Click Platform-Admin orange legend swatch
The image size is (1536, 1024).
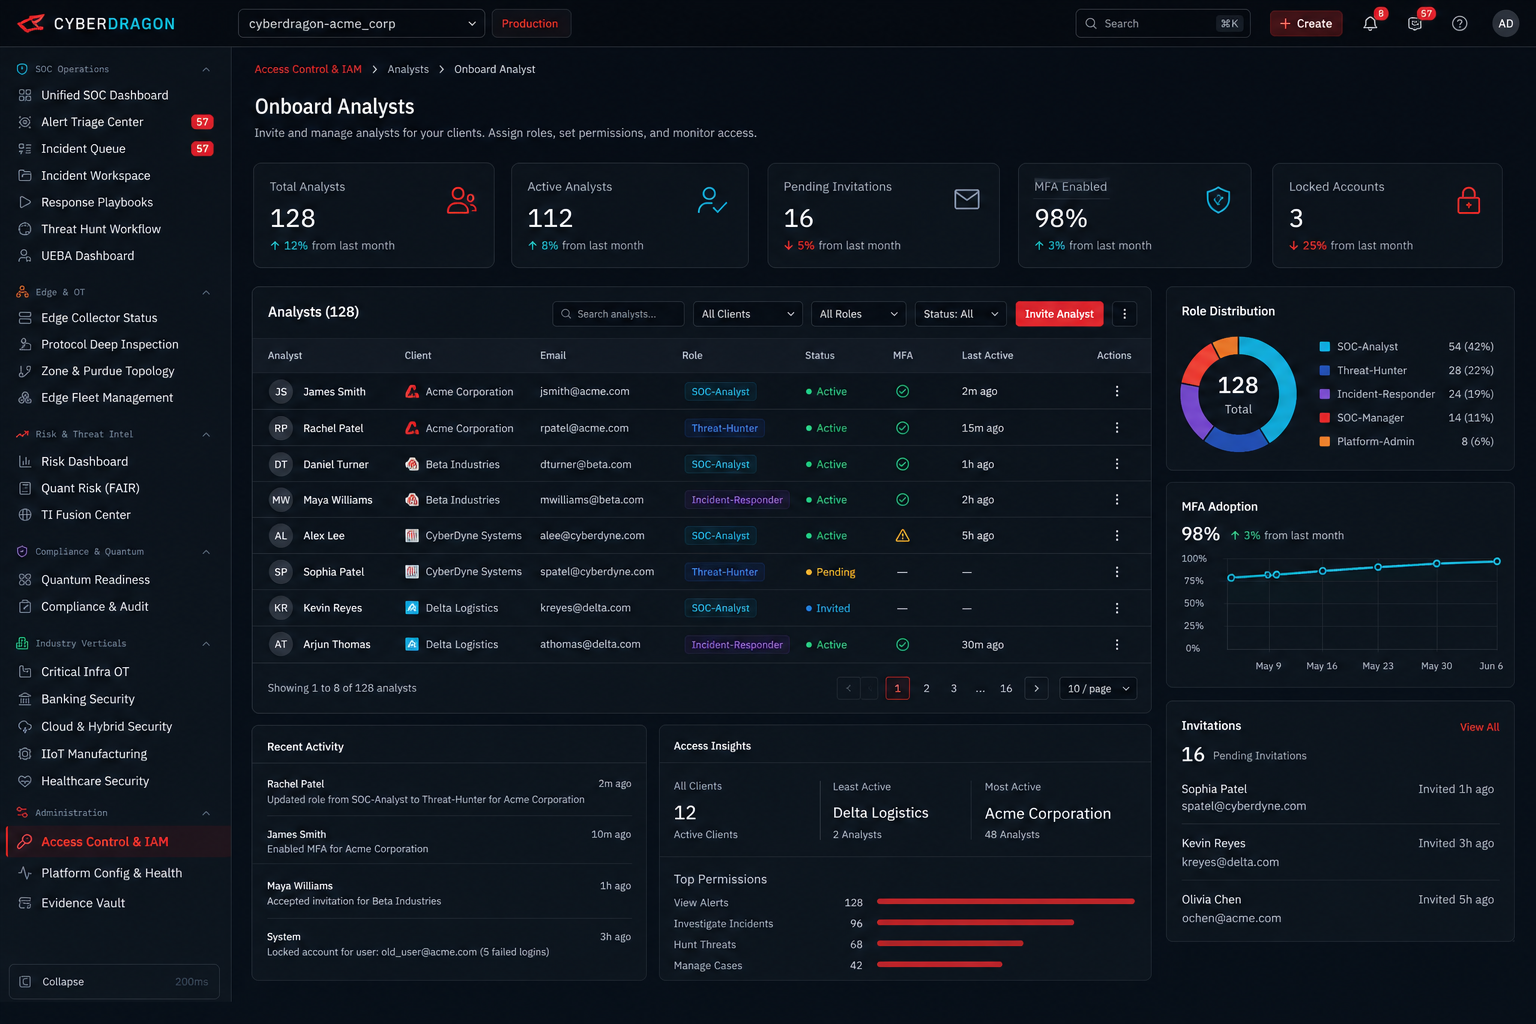(1325, 441)
